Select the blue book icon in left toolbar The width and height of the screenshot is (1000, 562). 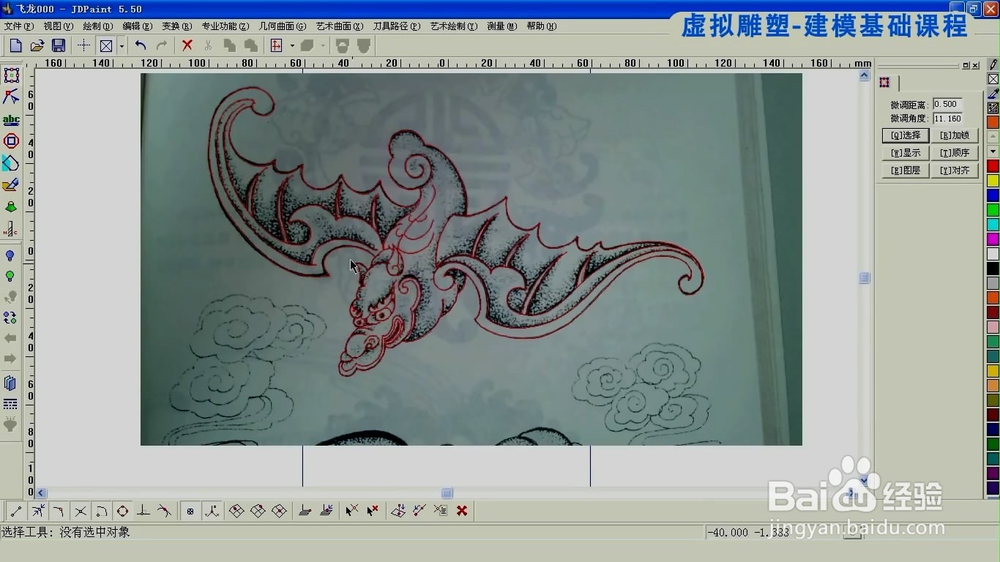pos(10,383)
